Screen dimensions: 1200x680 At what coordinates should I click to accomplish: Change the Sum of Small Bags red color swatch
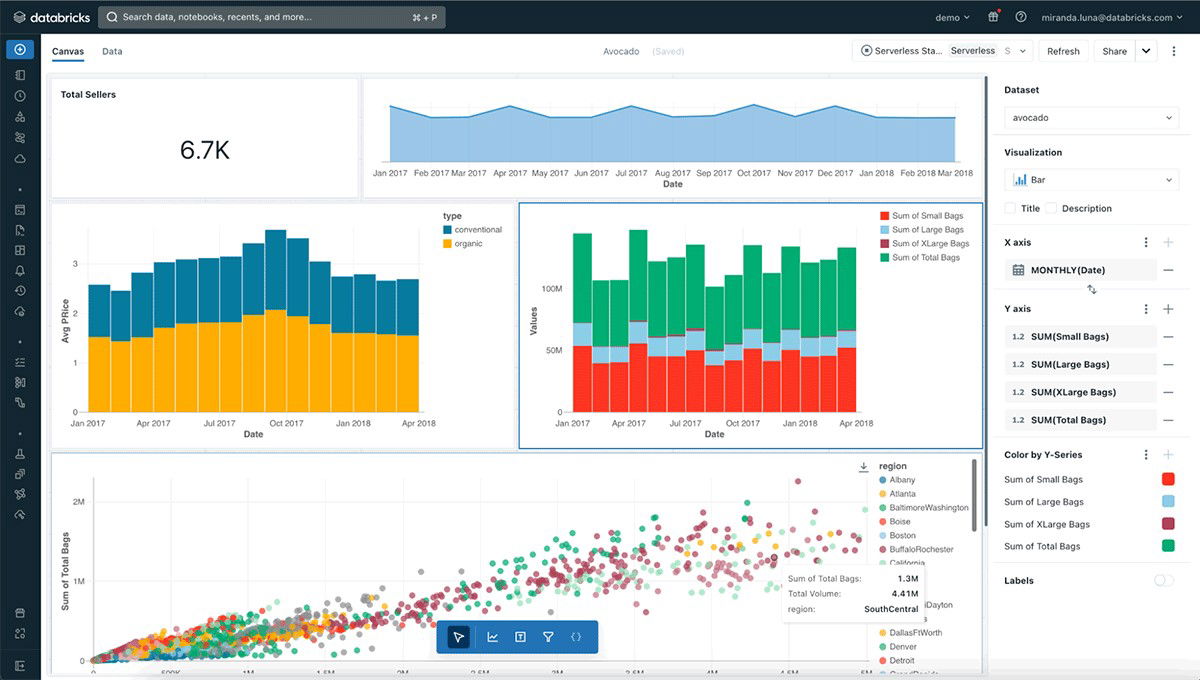1169,479
